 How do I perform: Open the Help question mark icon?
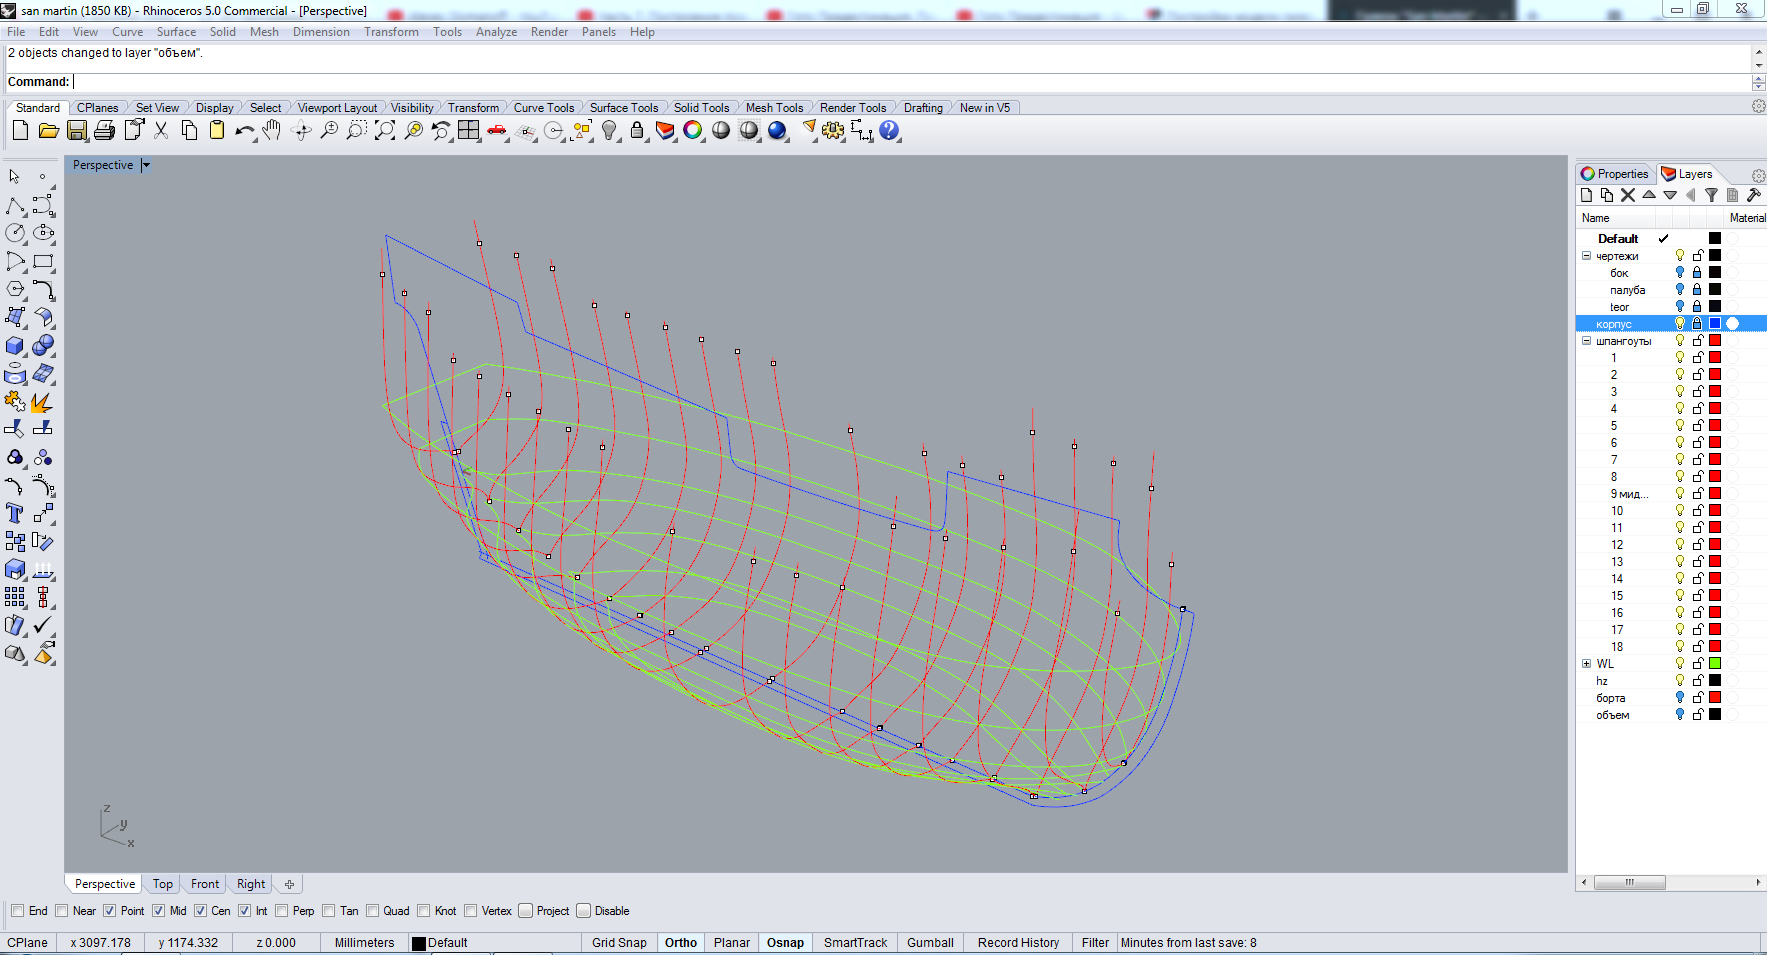pos(889,131)
